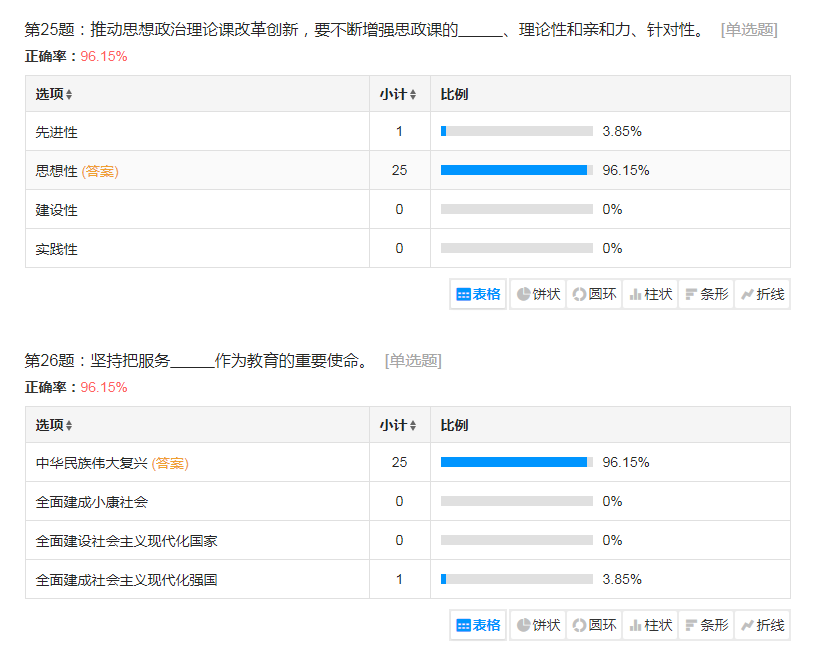Sort question 26 by 选项 column

pos(54,425)
